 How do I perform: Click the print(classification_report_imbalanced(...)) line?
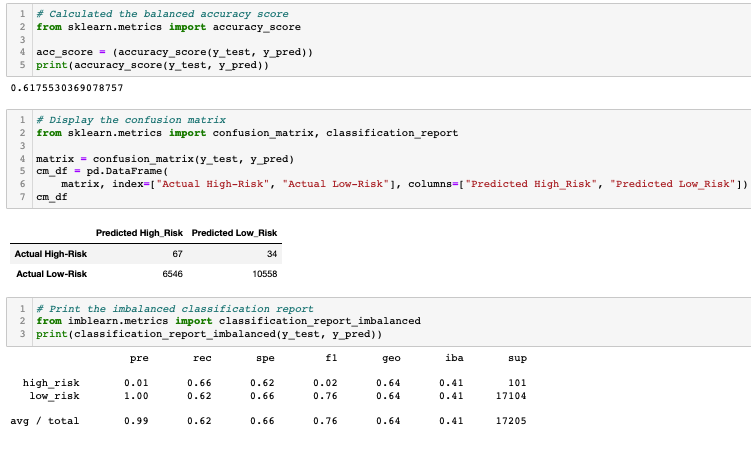tap(209, 334)
